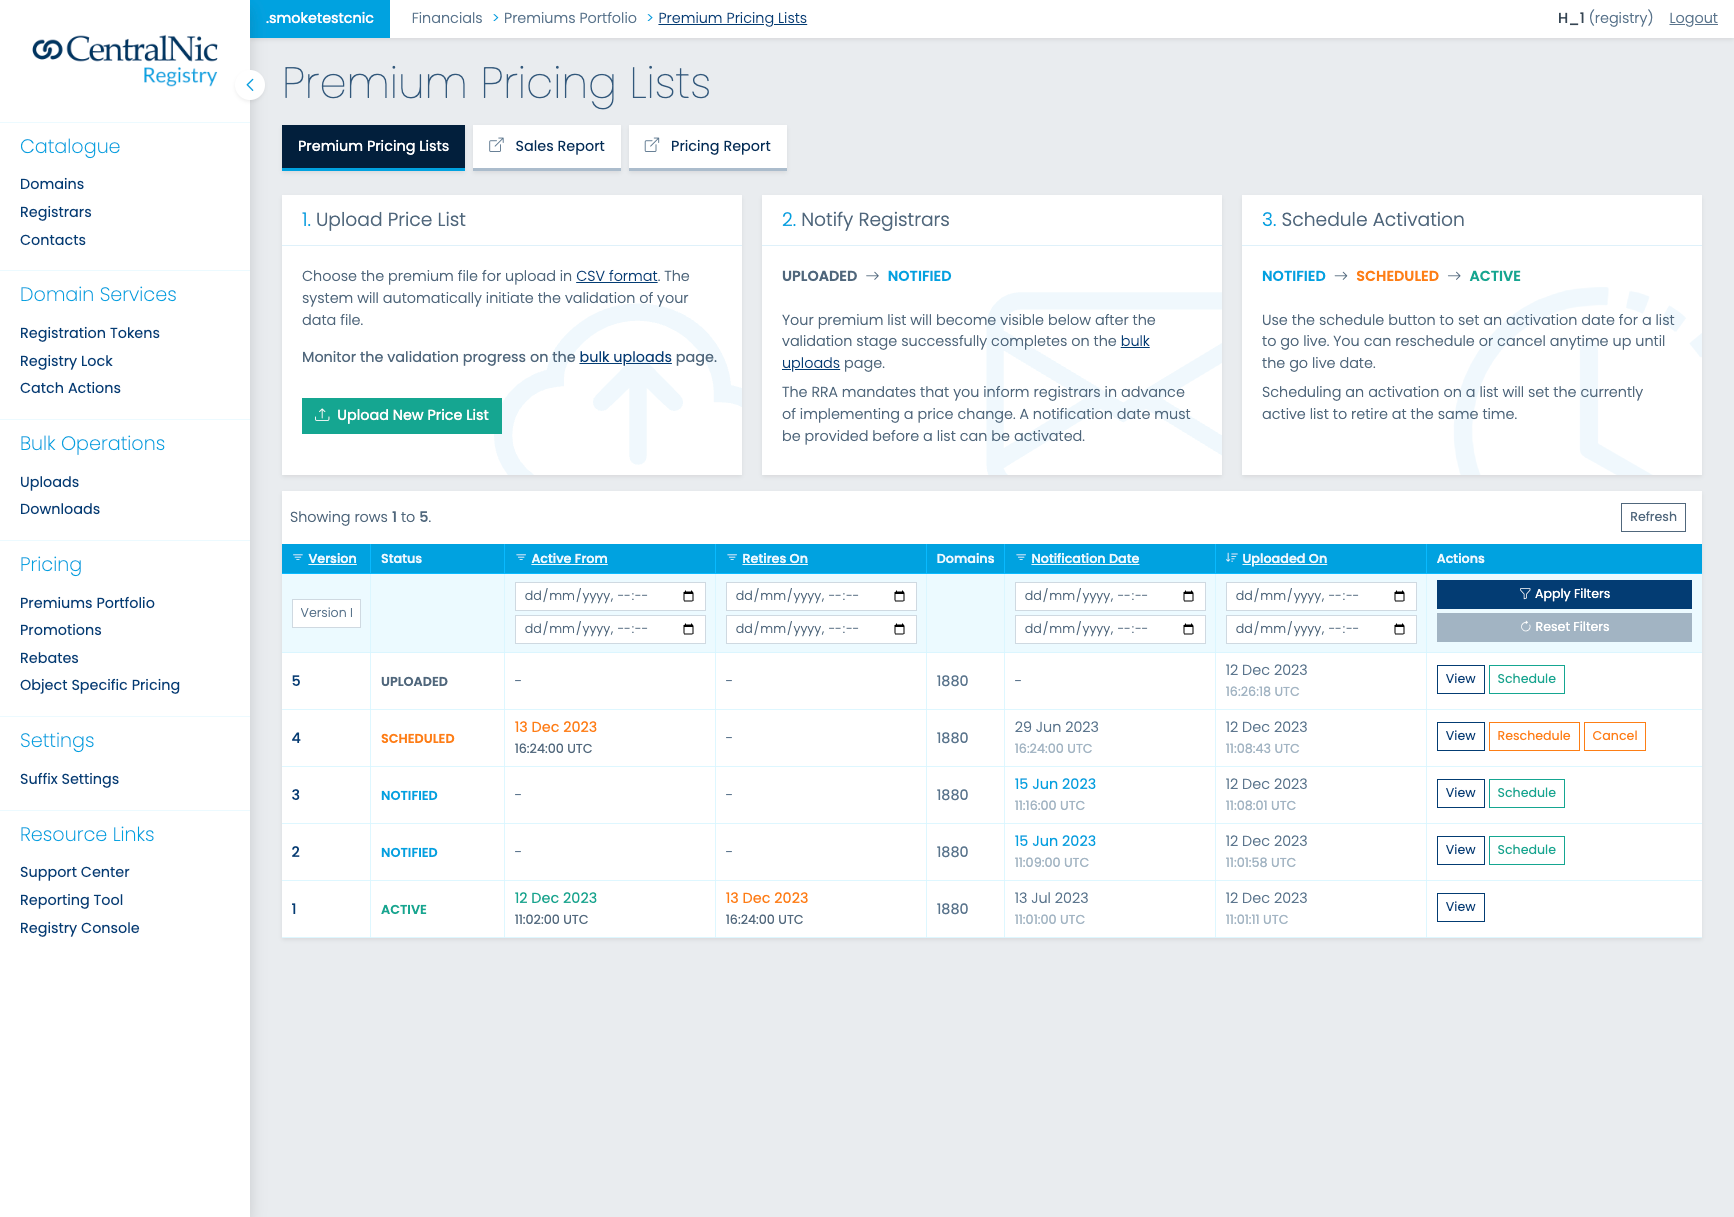Focus the Version filter input
1734x1217 pixels.
click(326, 613)
